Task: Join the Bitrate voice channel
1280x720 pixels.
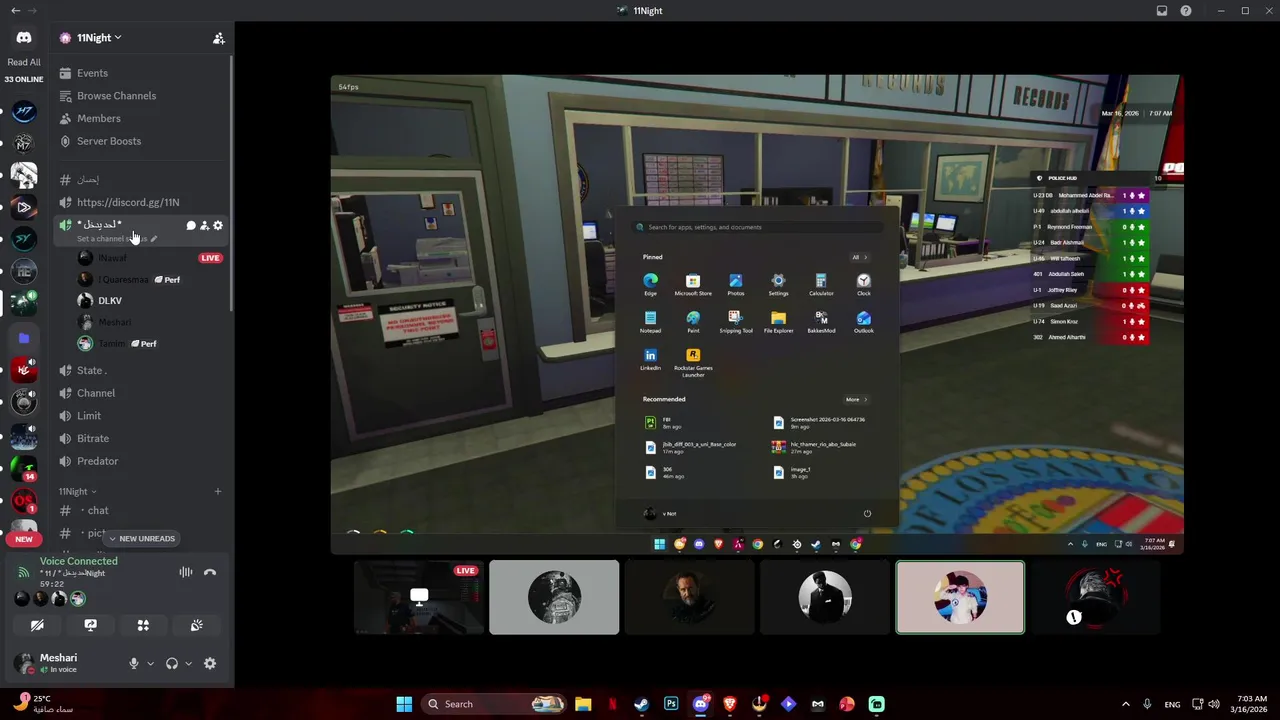Action: click(x=140, y=438)
